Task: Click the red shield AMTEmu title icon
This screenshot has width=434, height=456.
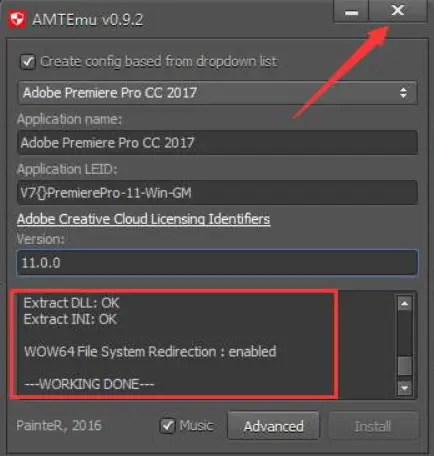Action: tap(17, 19)
